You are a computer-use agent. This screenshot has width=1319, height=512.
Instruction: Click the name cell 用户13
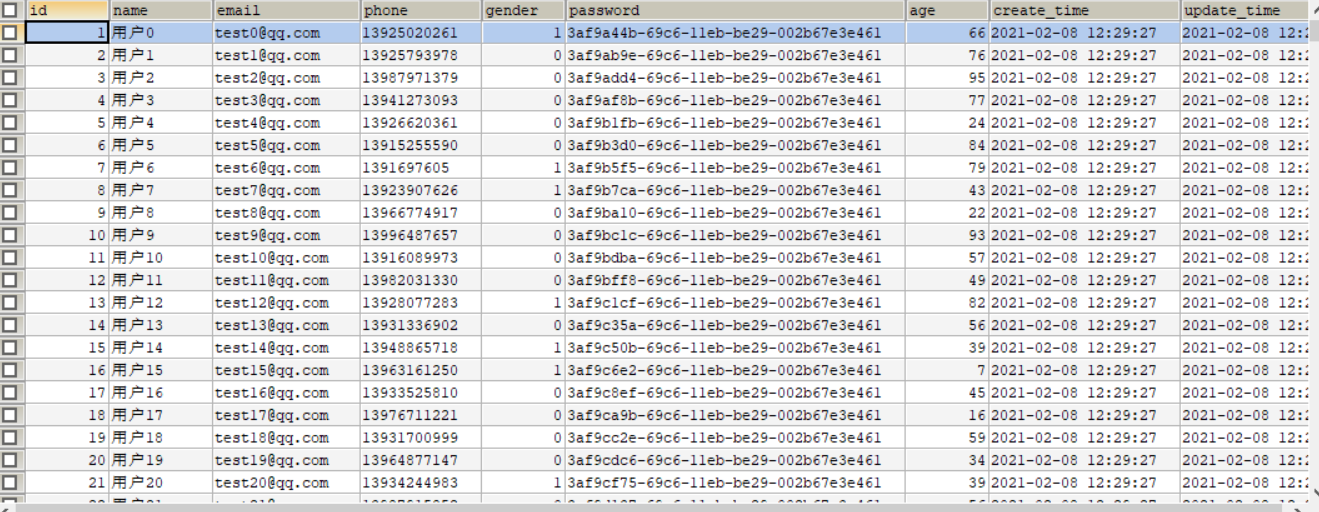161,325
